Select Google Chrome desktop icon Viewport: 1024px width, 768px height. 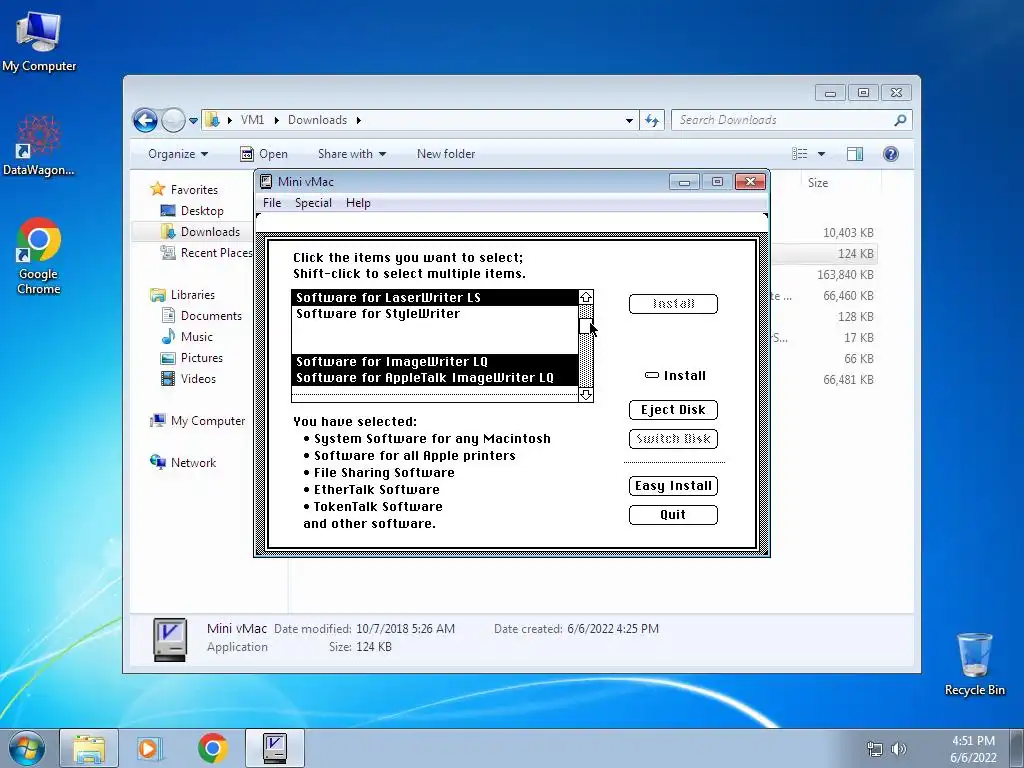pyautogui.click(x=39, y=256)
